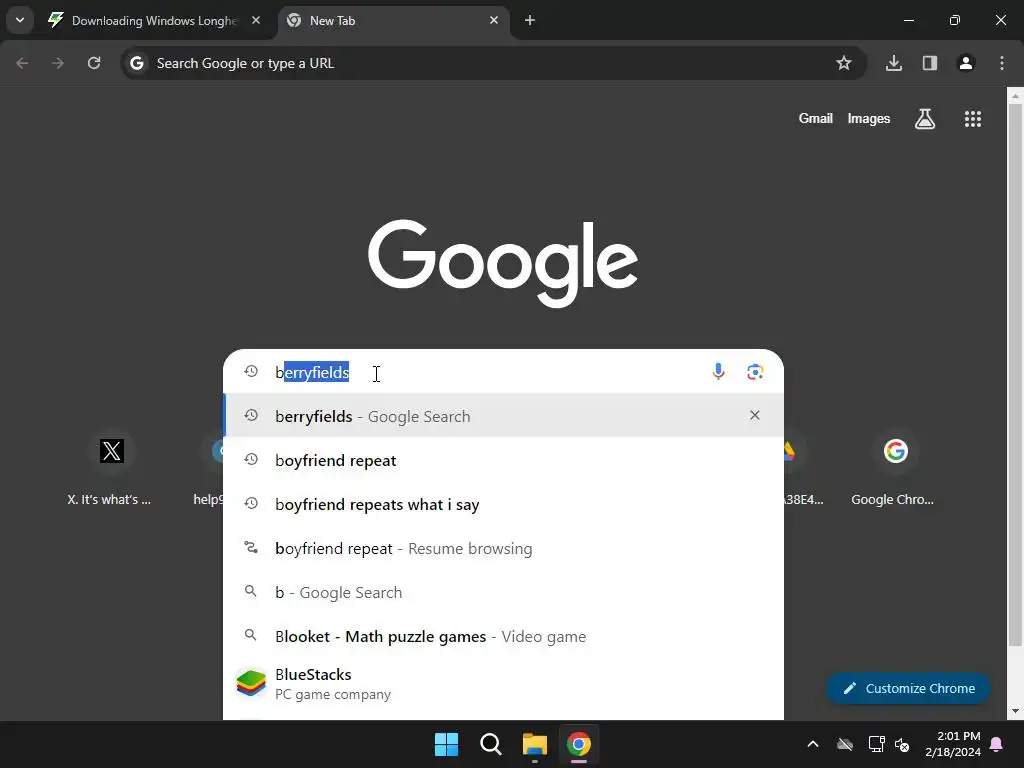Click the Google logo

click(x=503, y=263)
